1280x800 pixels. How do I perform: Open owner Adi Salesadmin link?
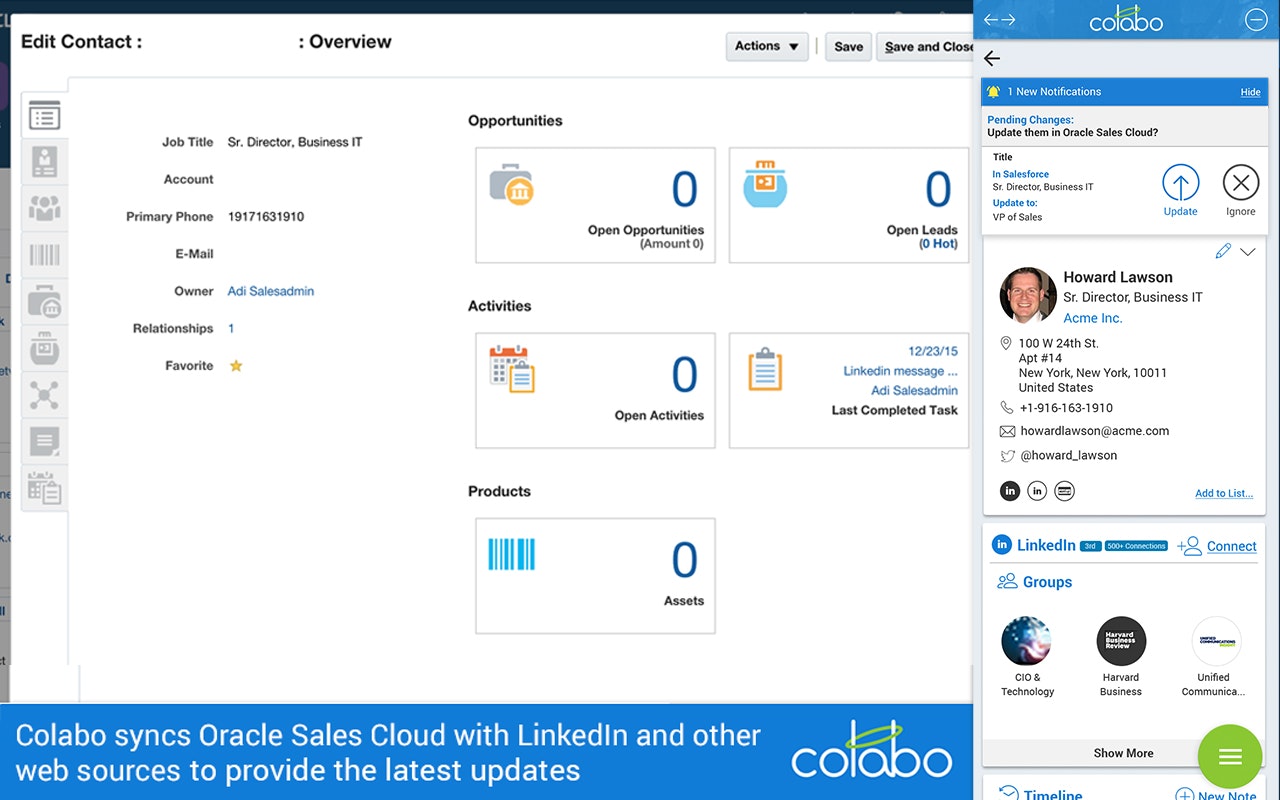tap(271, 291)
